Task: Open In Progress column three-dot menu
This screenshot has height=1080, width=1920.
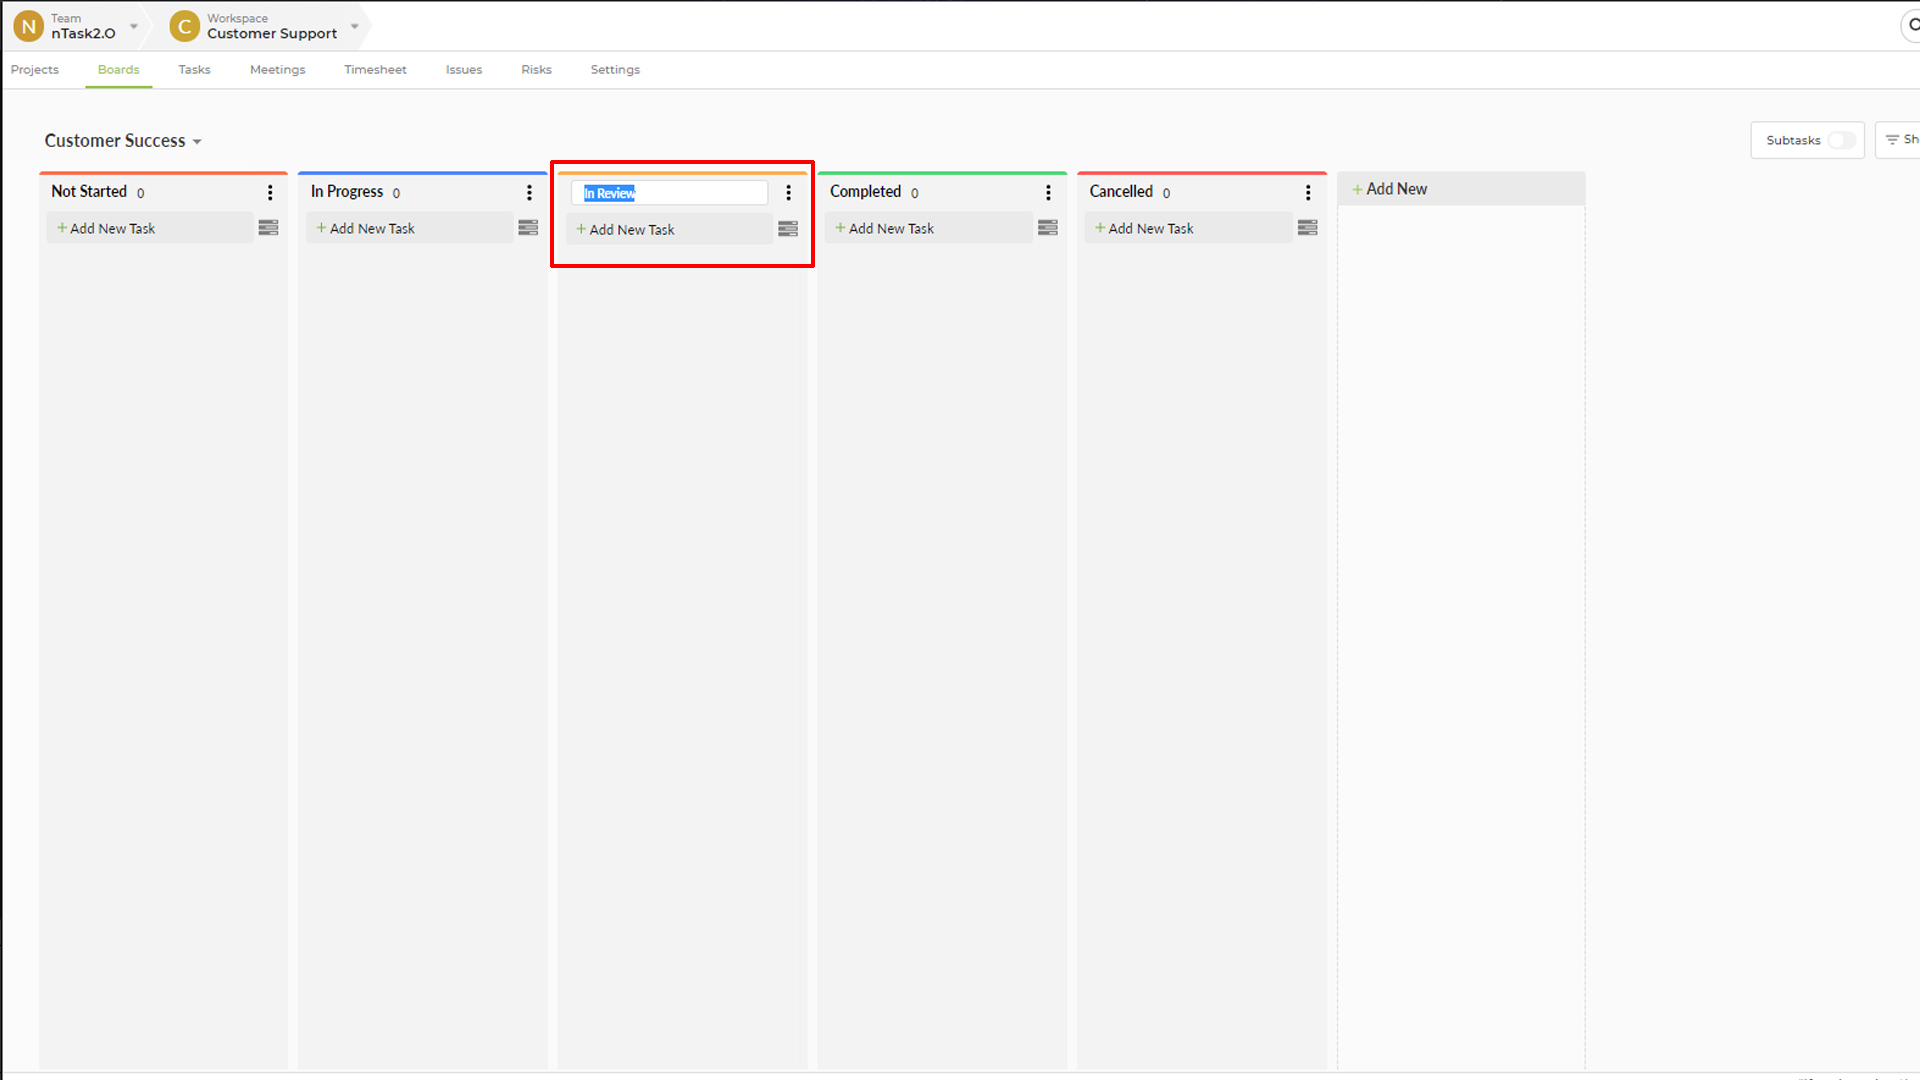Action: [529, 192]
